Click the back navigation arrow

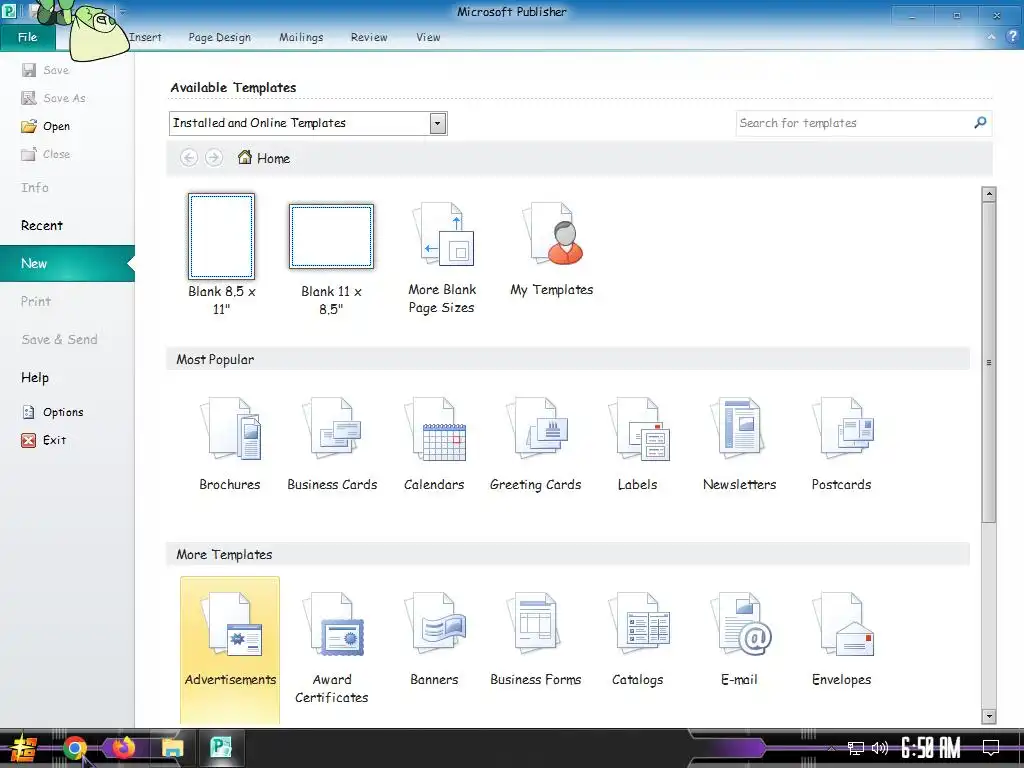(189, 158)
